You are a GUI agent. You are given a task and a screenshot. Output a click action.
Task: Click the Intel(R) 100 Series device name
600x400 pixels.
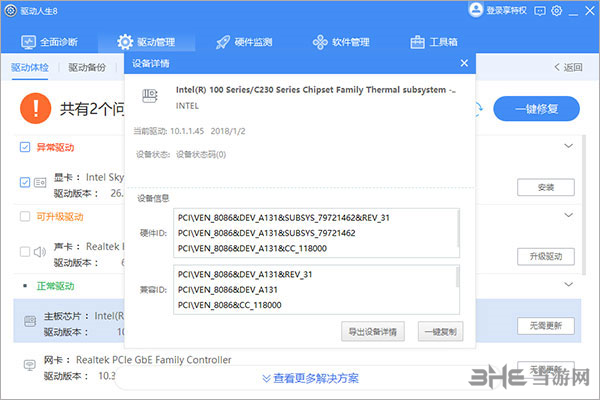[316, 90]
